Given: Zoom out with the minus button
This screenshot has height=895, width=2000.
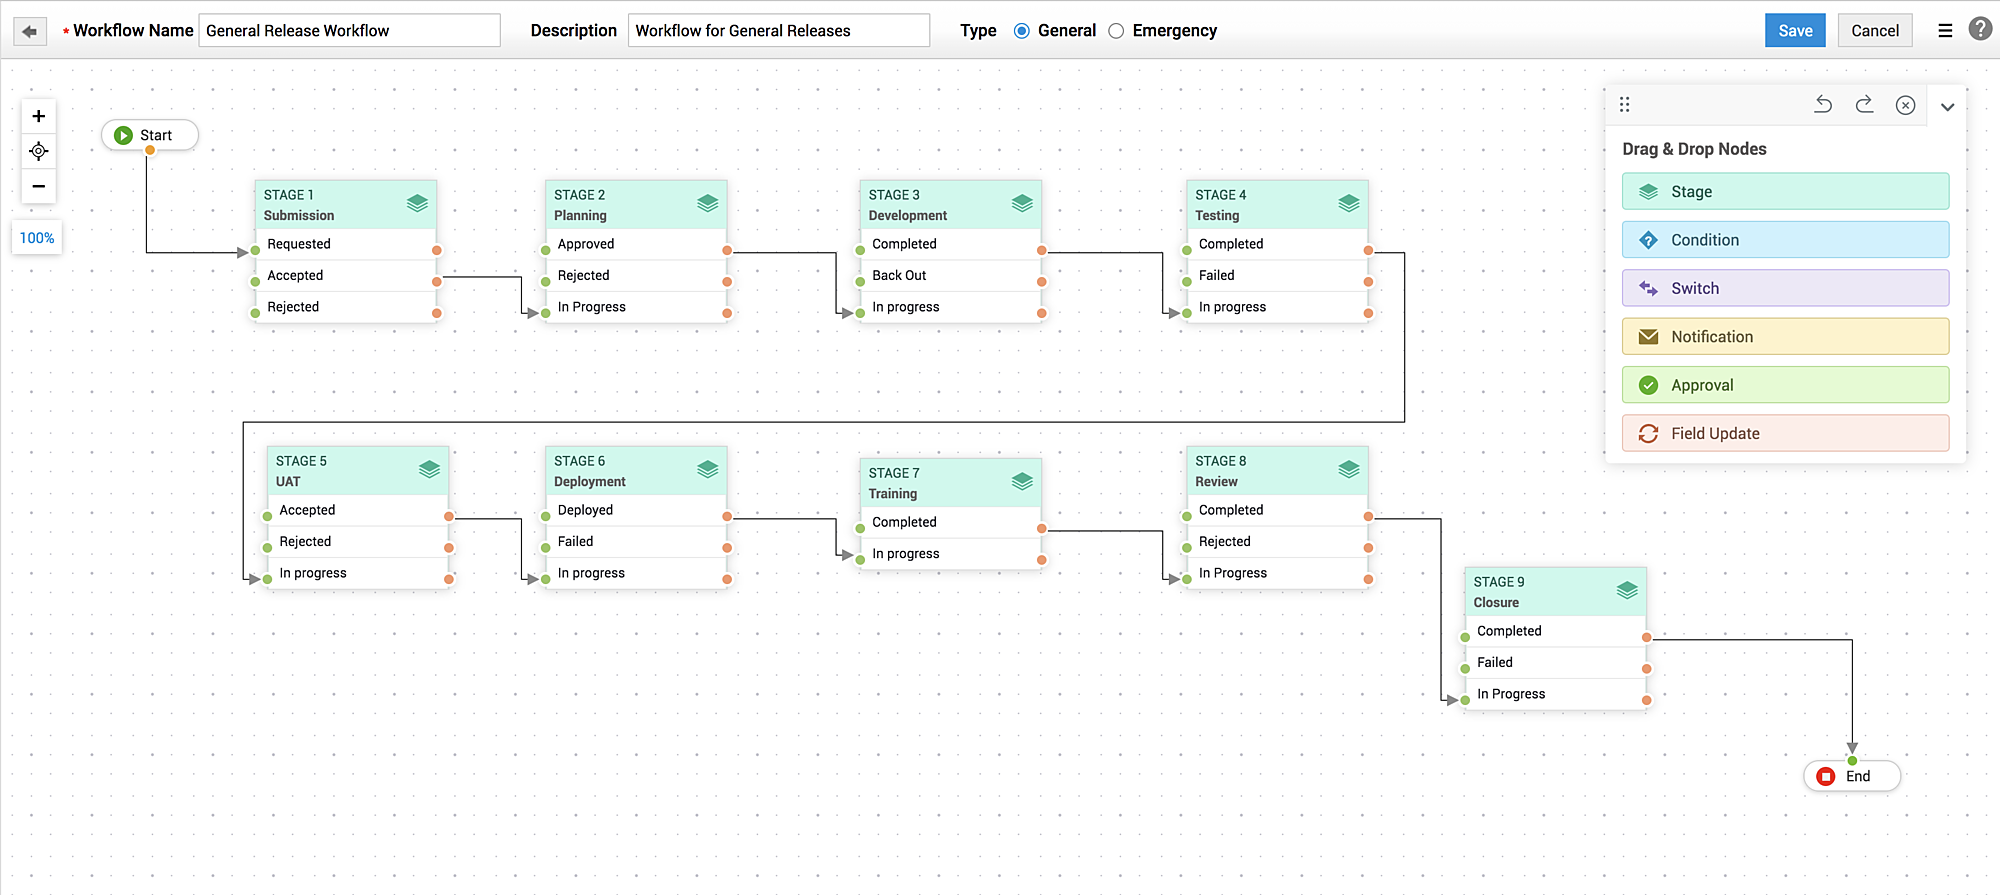Looking at the screenshot, I should [39, 186].
